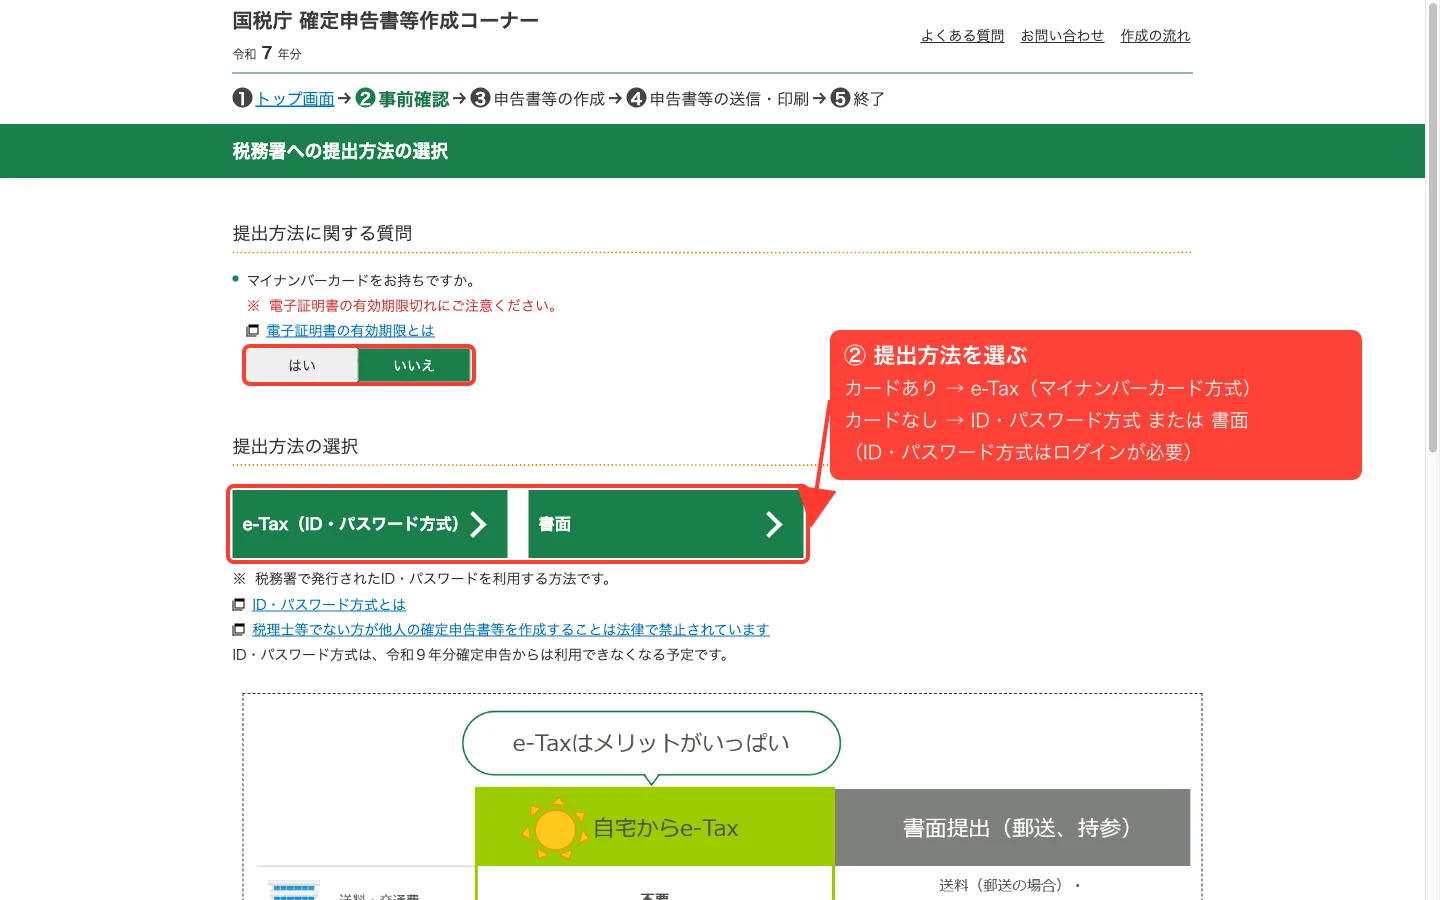Viewport: 1440px width, 900px height.
Task: Click step 4 申告書等の送信・印刷 label
Action: (x=729, y=99)
